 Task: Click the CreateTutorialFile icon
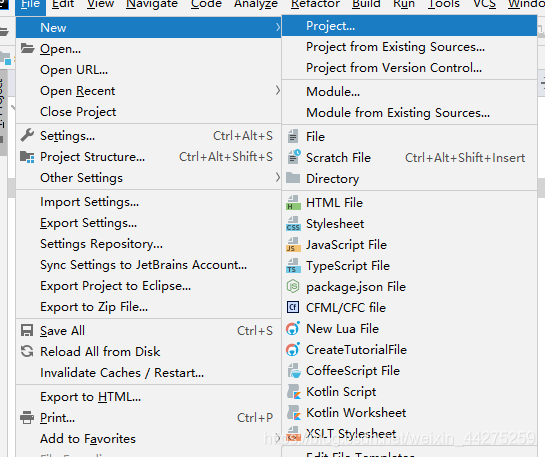pyautogui.click(x=293, y=349)
